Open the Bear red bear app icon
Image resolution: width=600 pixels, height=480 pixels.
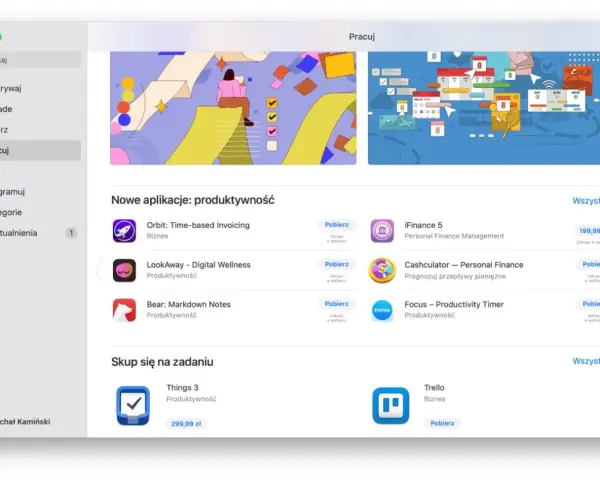pos(124,310)
